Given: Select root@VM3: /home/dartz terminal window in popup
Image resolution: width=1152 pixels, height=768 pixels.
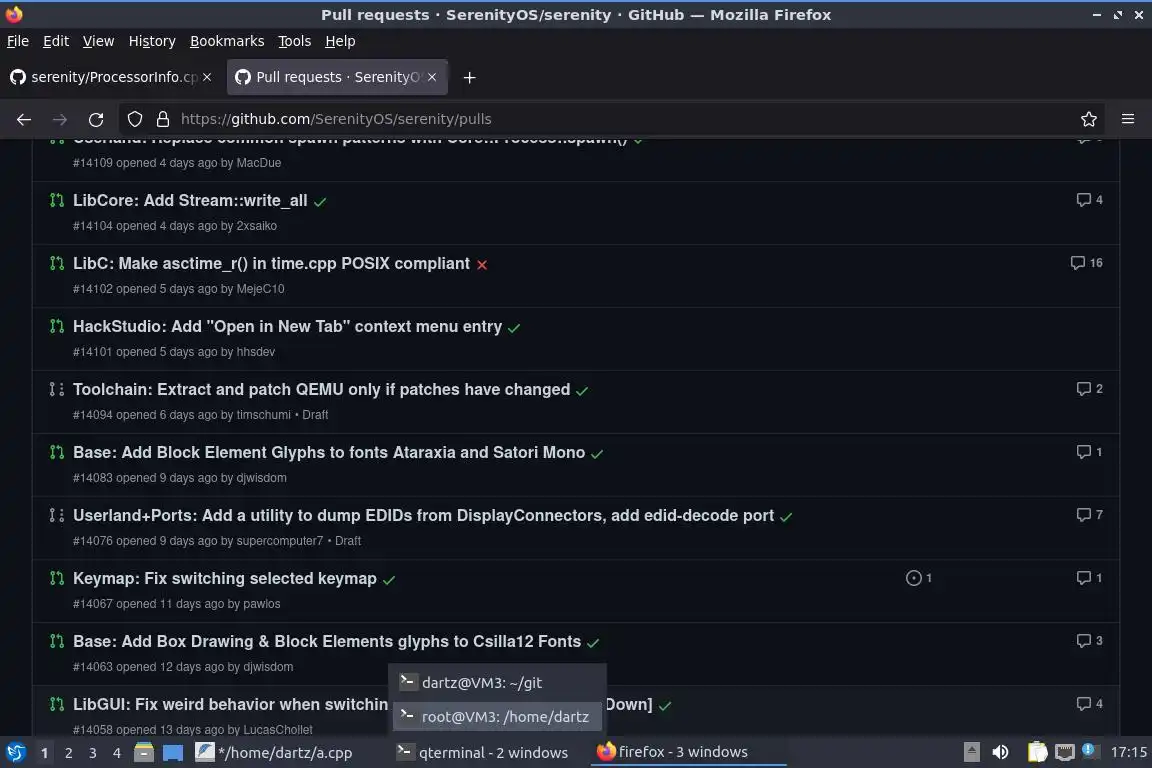Looking at the screenshot, I should pyautogui.click(x=497, y=717).
